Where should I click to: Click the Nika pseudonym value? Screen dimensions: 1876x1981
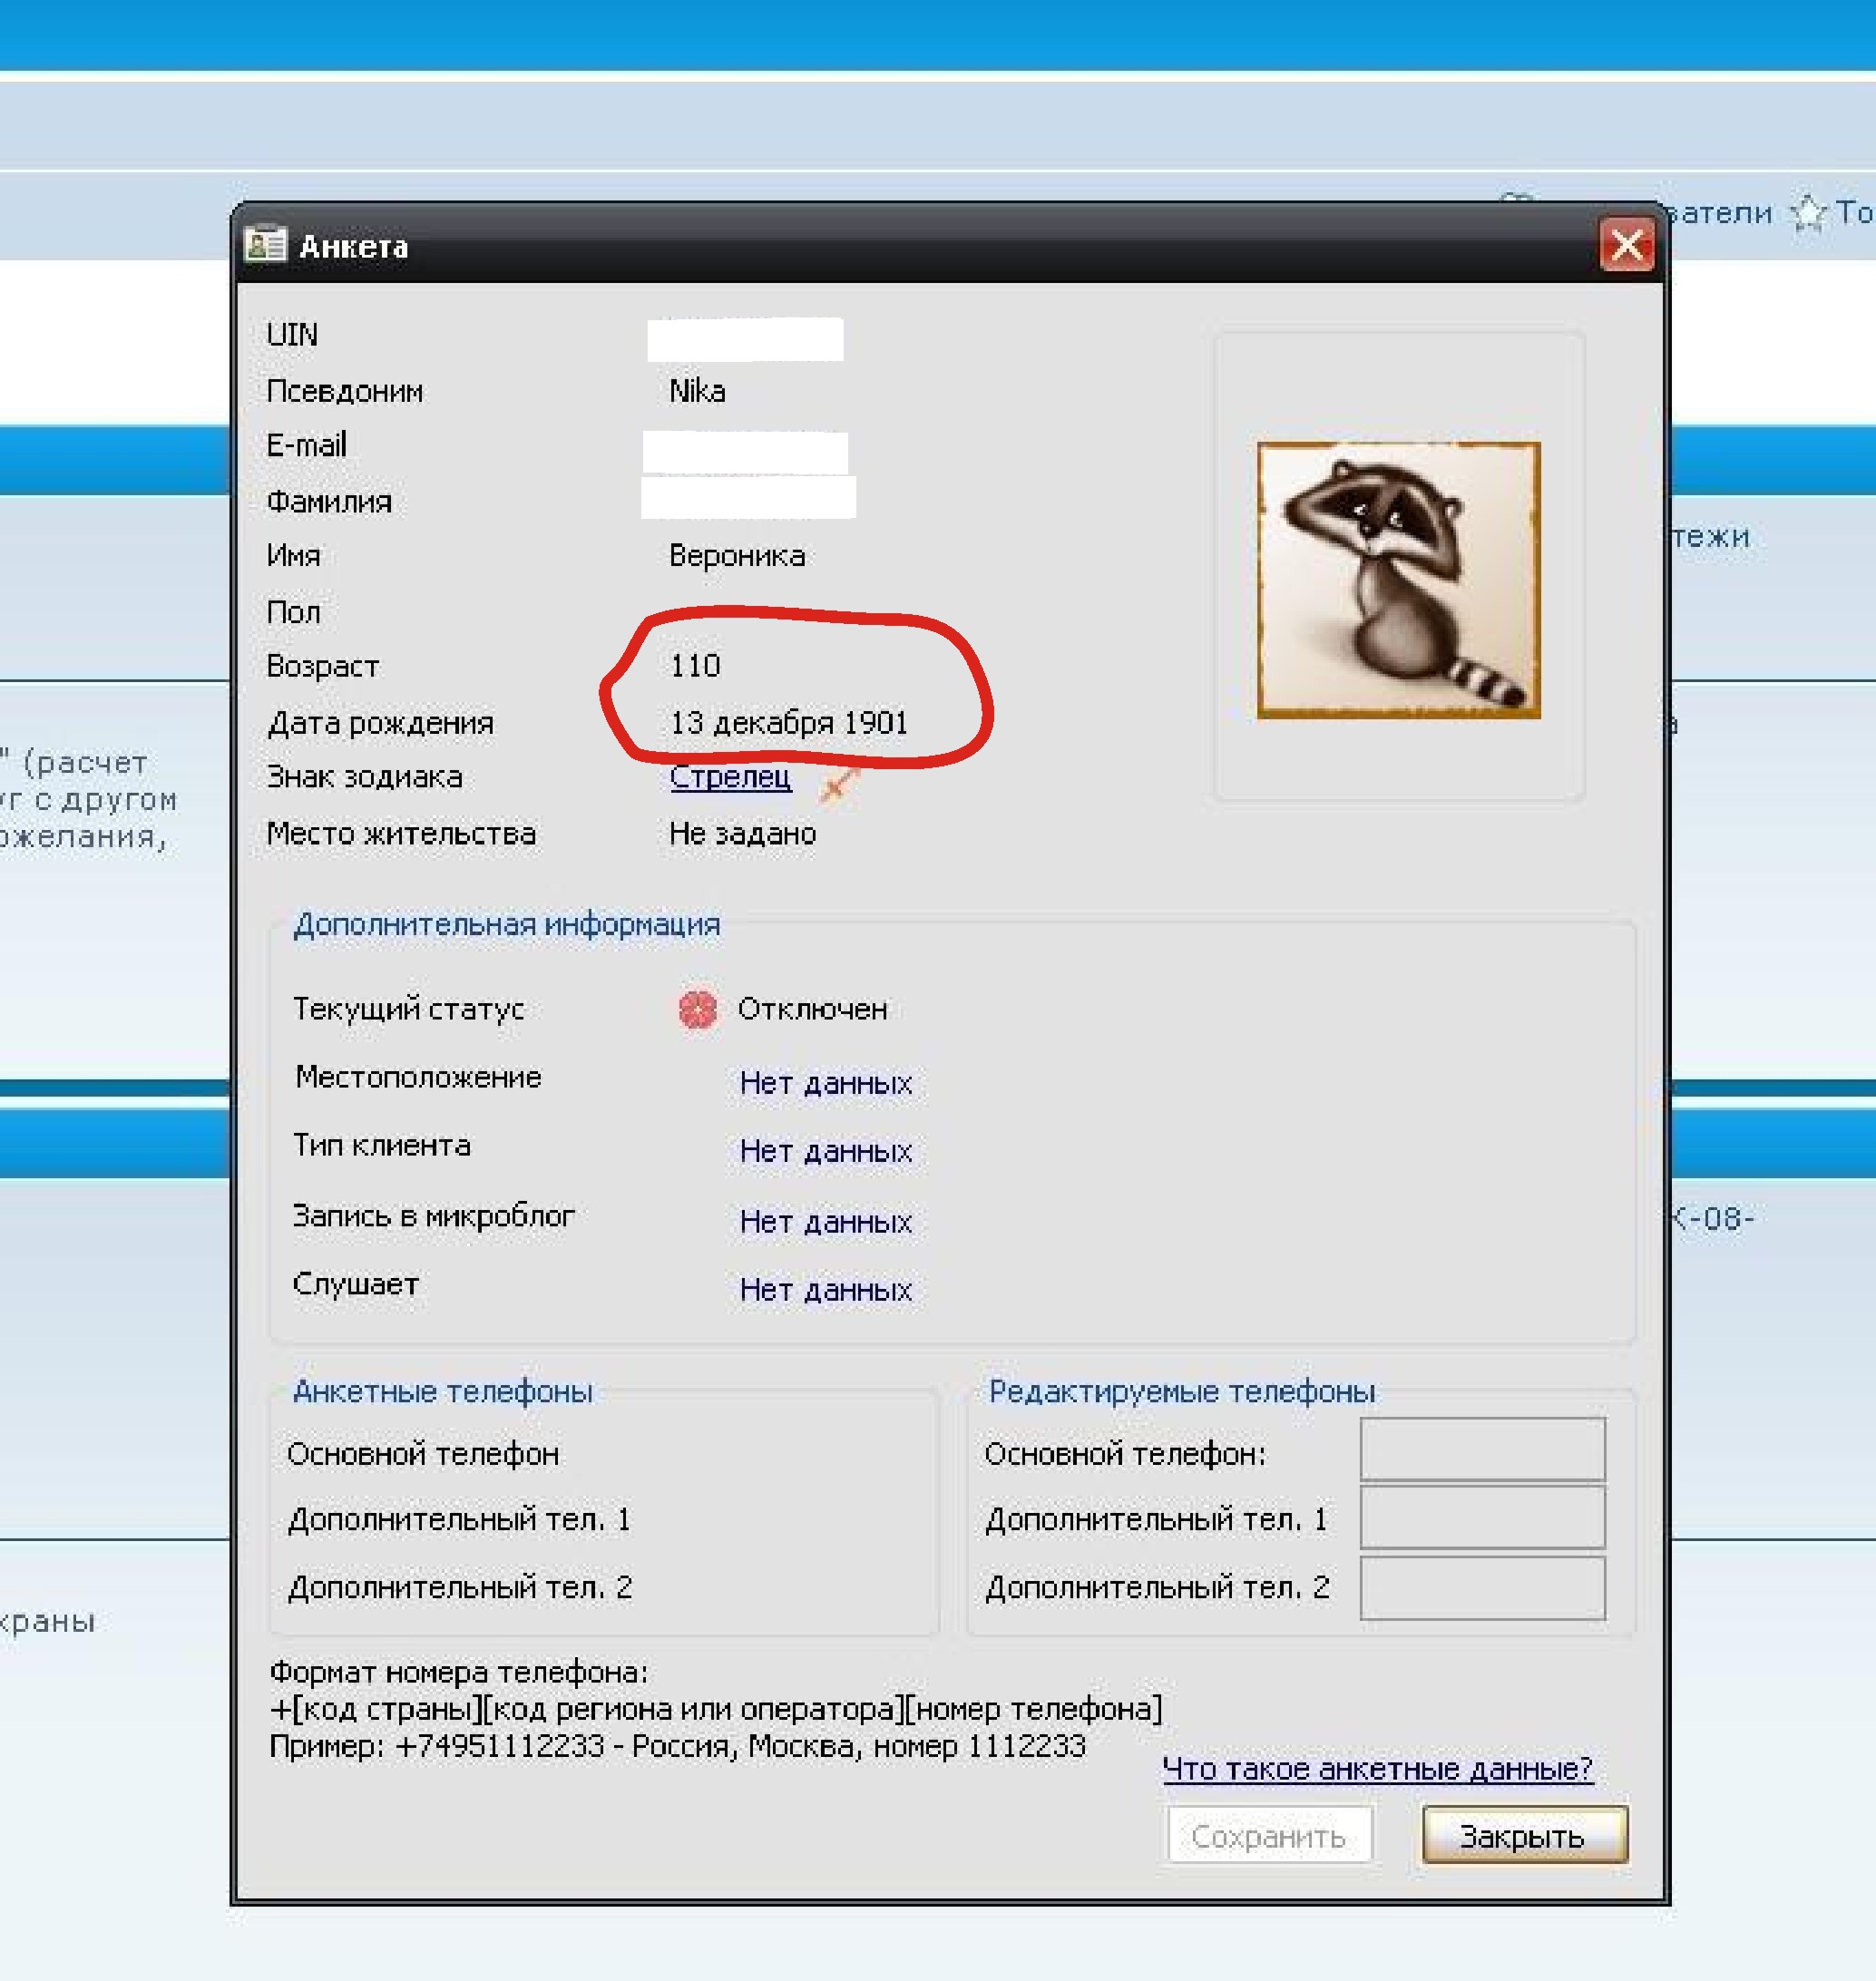click(697, 391)
